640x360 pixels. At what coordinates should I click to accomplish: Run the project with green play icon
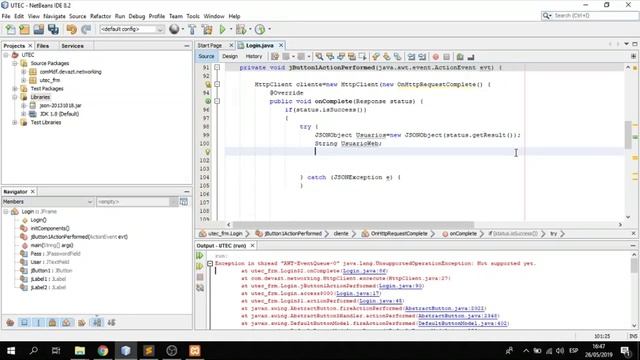222,29
